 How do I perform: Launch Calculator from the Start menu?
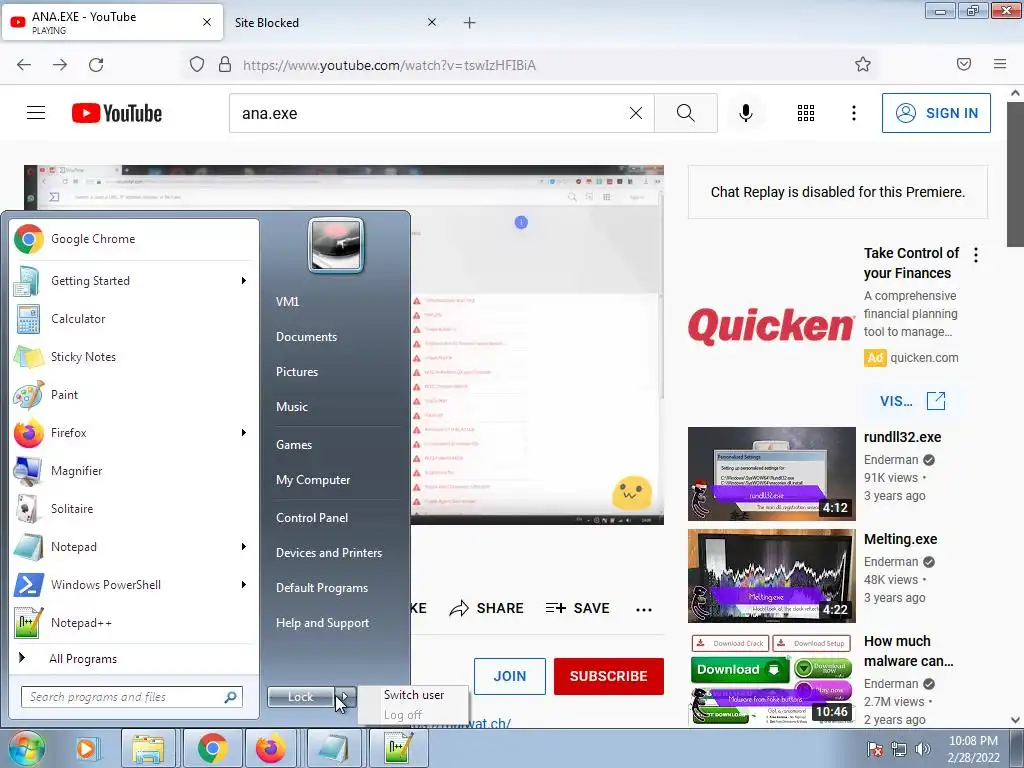pos(135,319)
